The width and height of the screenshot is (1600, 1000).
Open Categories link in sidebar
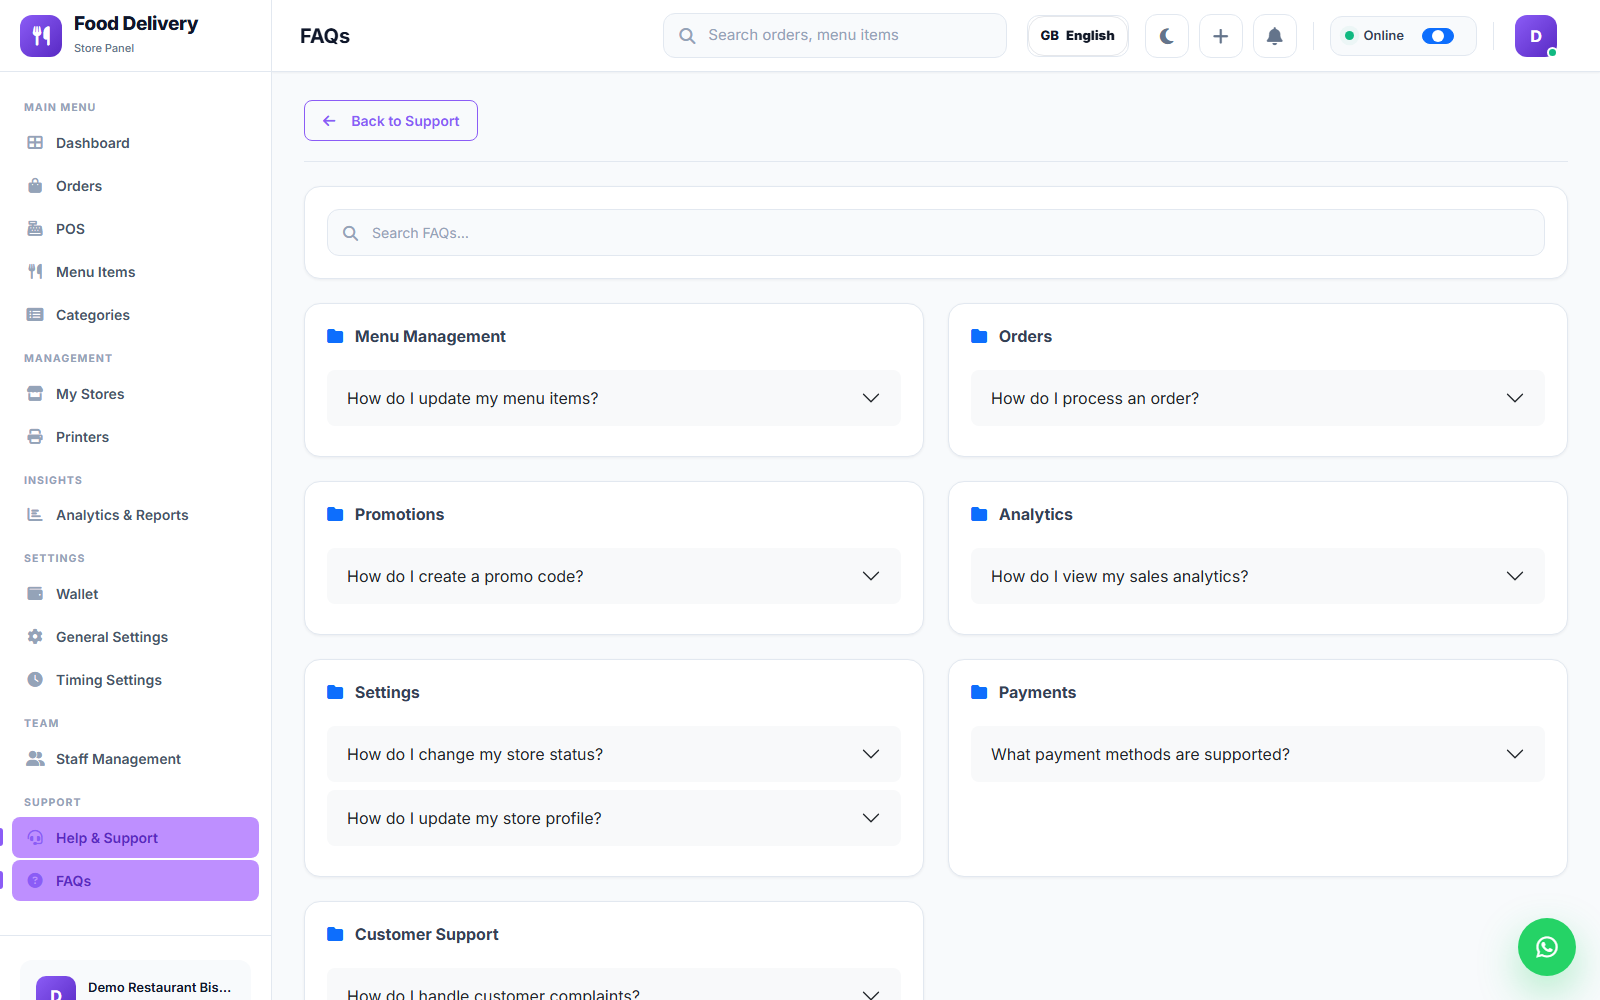click(x=135, y=315)
